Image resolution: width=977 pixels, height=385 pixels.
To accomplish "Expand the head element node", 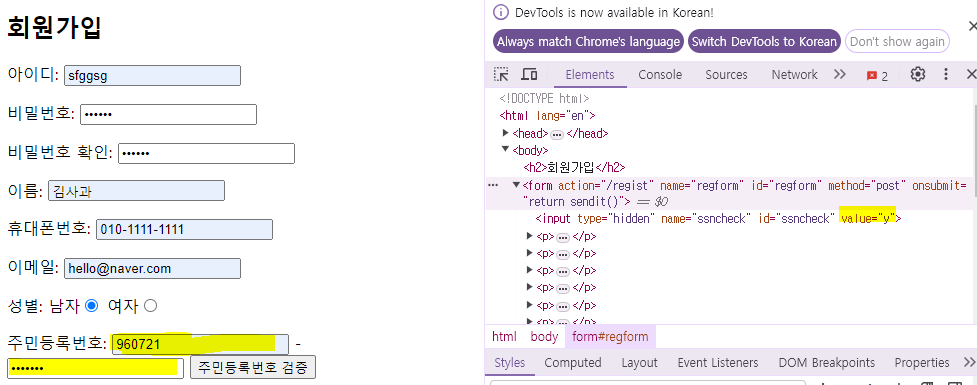I will (505, 133).
